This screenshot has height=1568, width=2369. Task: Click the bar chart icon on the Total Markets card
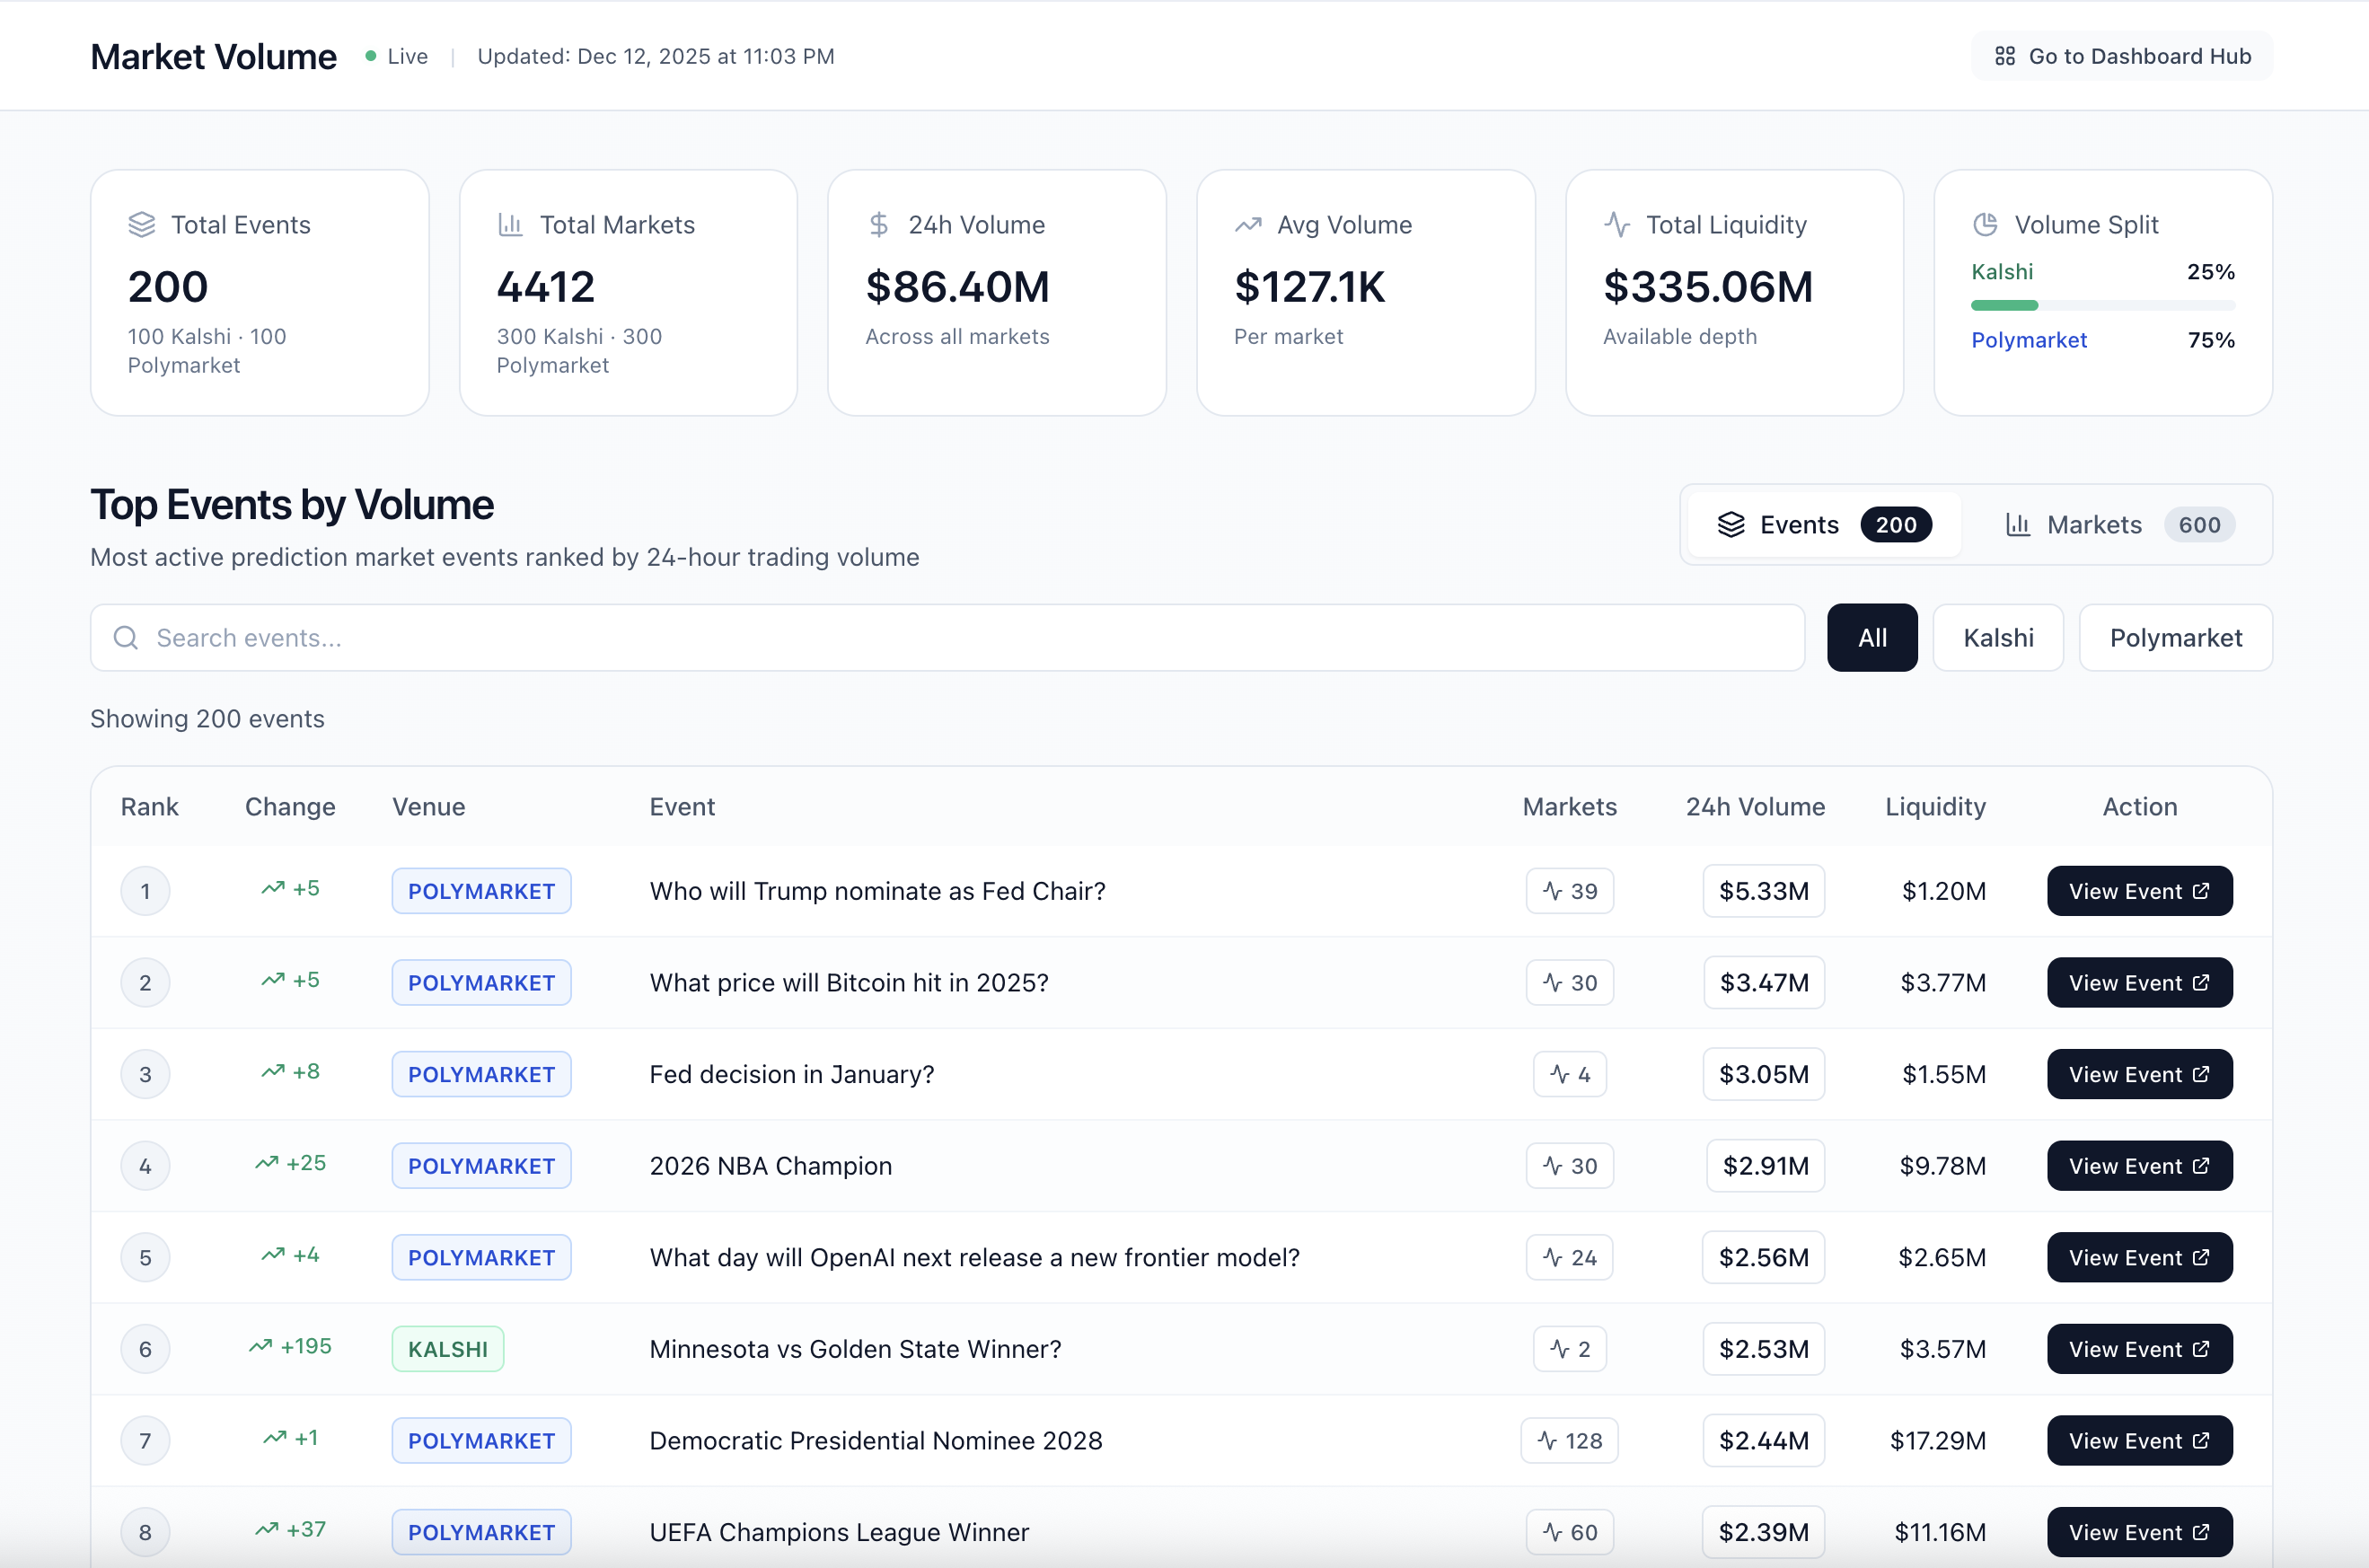coord(511,224)
